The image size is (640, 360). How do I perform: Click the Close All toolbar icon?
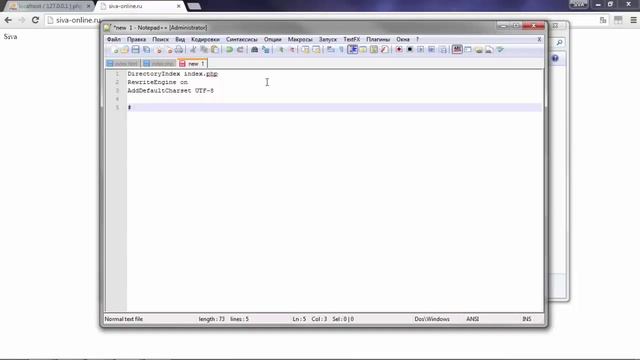coord(169,50)
